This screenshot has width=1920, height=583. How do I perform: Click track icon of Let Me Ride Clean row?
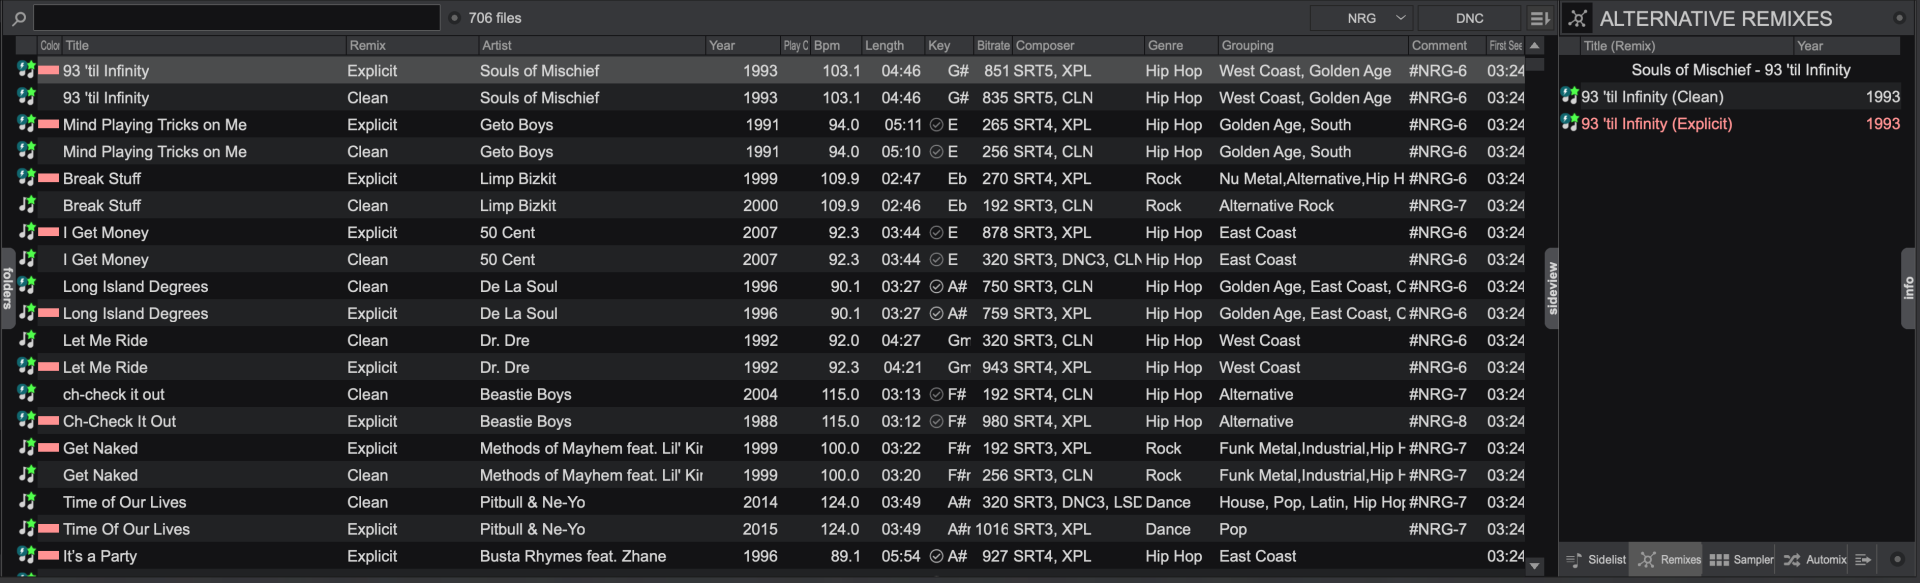[x=27, y=340]
